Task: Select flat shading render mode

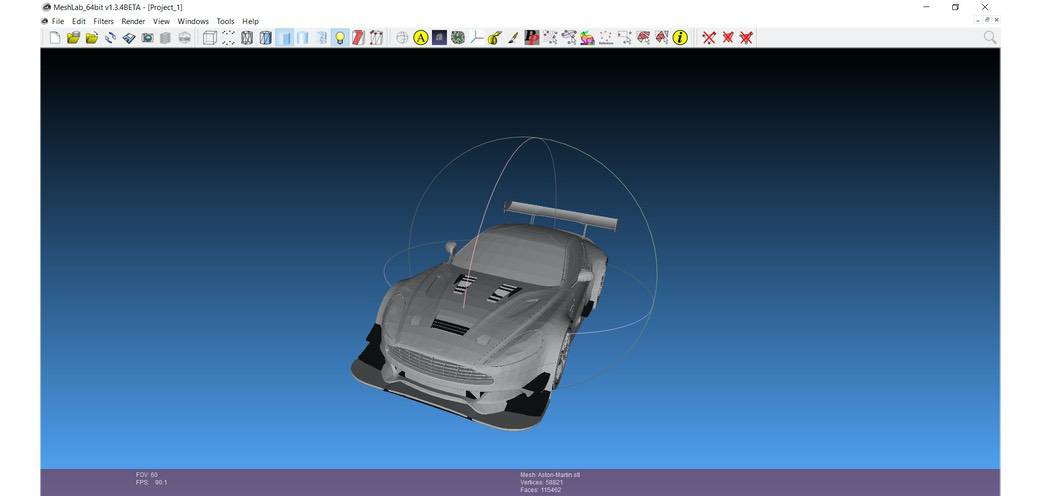Action: pos(302,38)
